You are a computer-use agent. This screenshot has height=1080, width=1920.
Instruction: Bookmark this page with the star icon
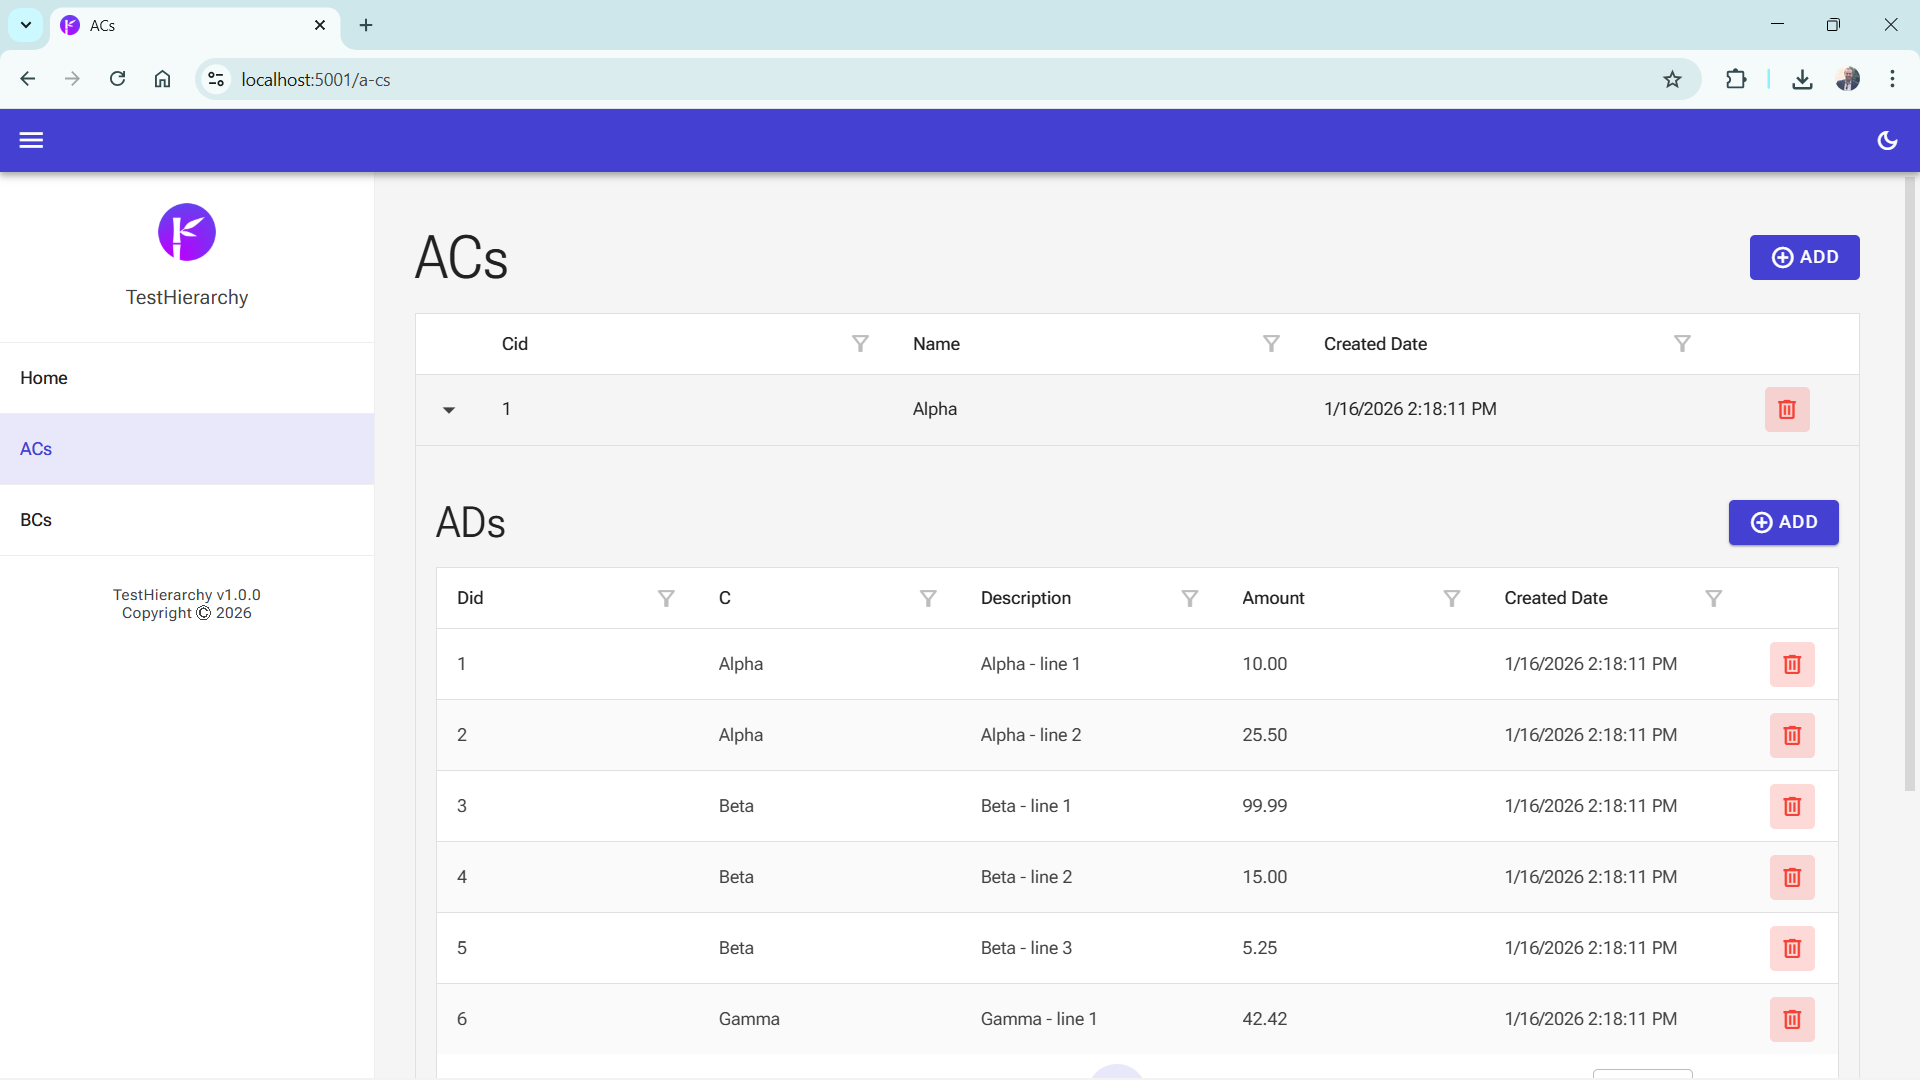[x=1672, y=80]
